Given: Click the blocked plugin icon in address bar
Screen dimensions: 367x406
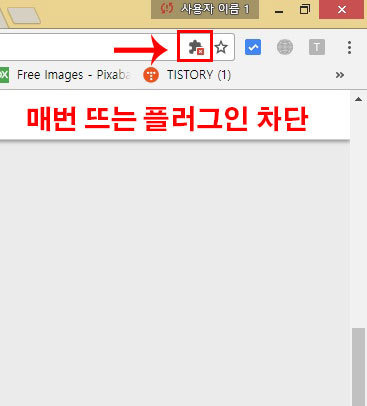Looking at the screenshot, I should (x=196, y=47).
